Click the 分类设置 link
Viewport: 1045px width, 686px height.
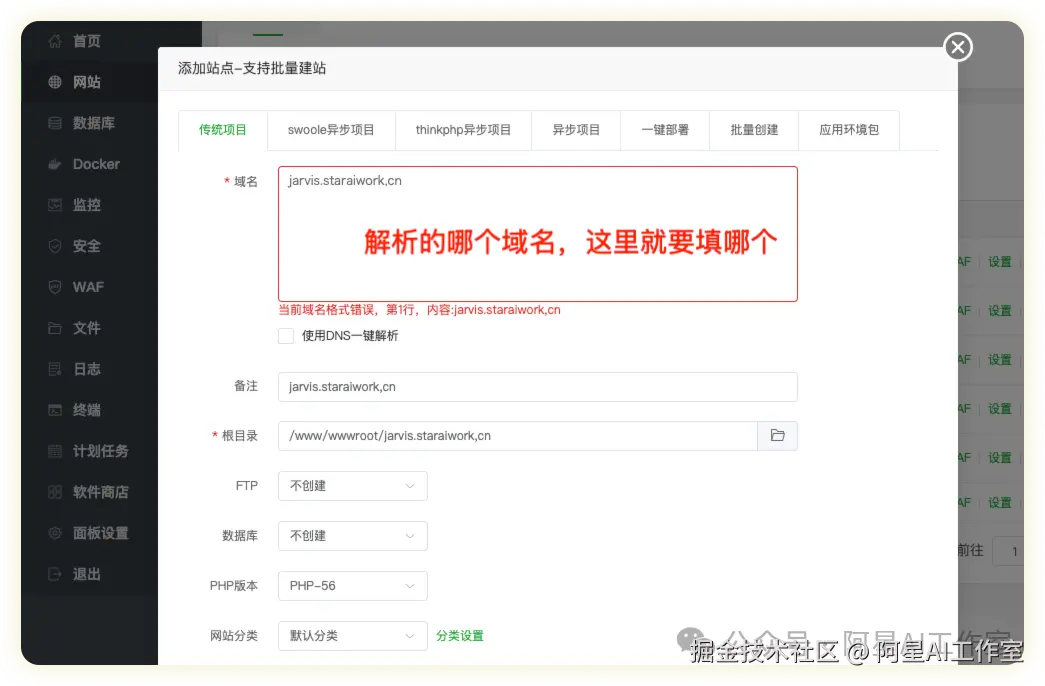[x=459, y=636]
